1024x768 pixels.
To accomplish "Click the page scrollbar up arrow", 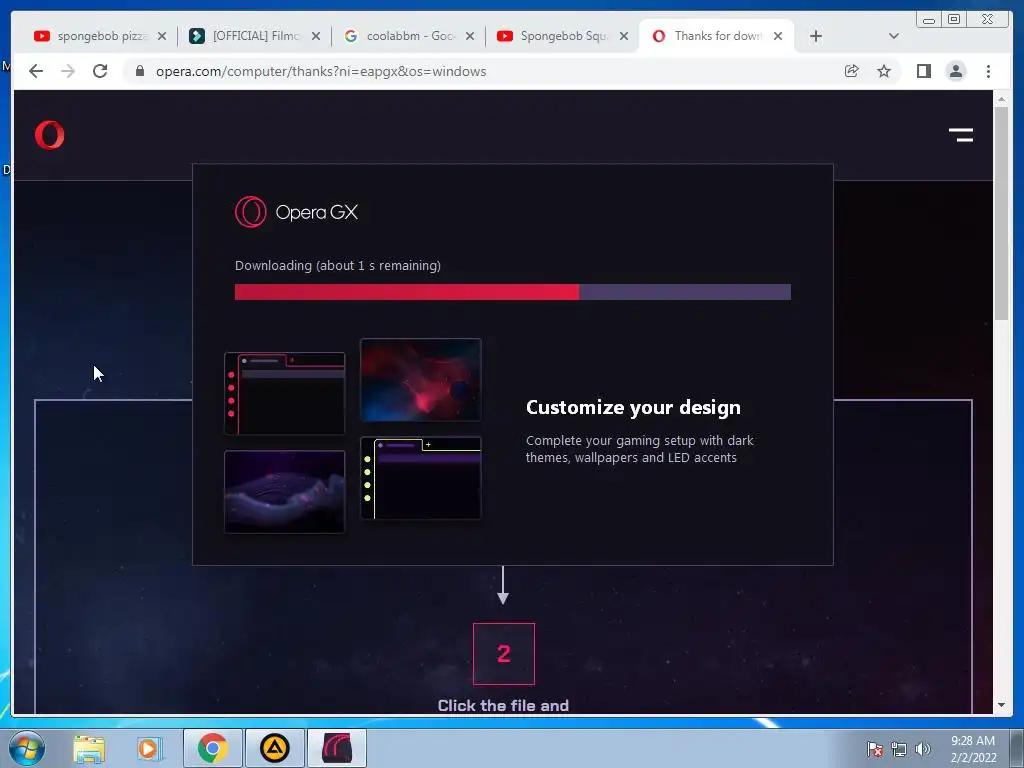I will coord(1001,99).
